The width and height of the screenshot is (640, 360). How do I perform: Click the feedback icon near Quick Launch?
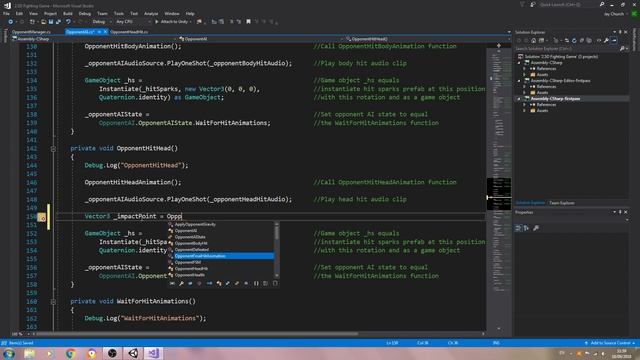533,4
